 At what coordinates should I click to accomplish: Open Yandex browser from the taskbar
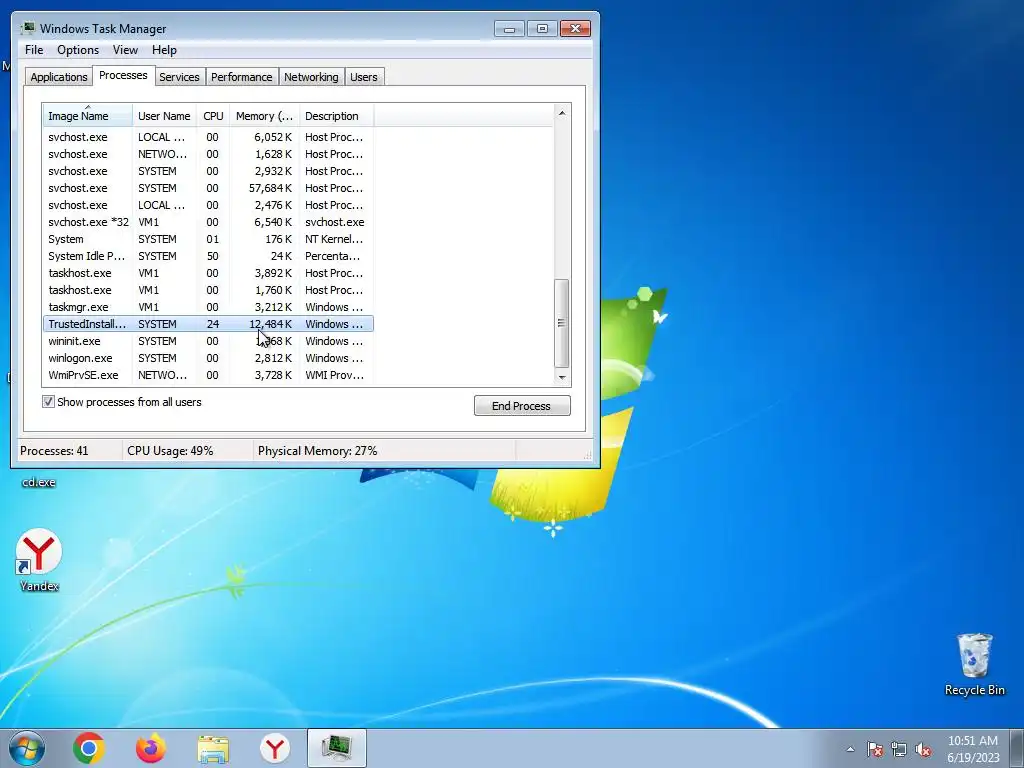point(275,748)
